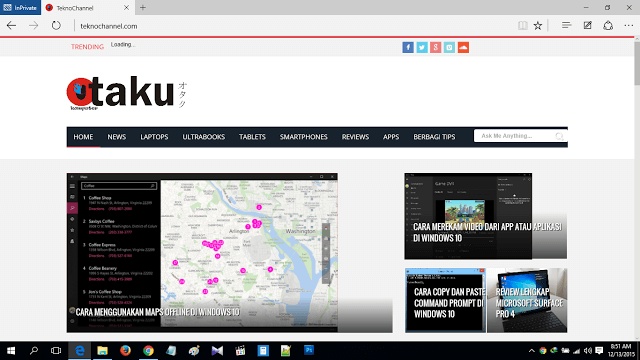Click the Facebook social icon
This screenshot has height=360, width=640.
[408, 47]
